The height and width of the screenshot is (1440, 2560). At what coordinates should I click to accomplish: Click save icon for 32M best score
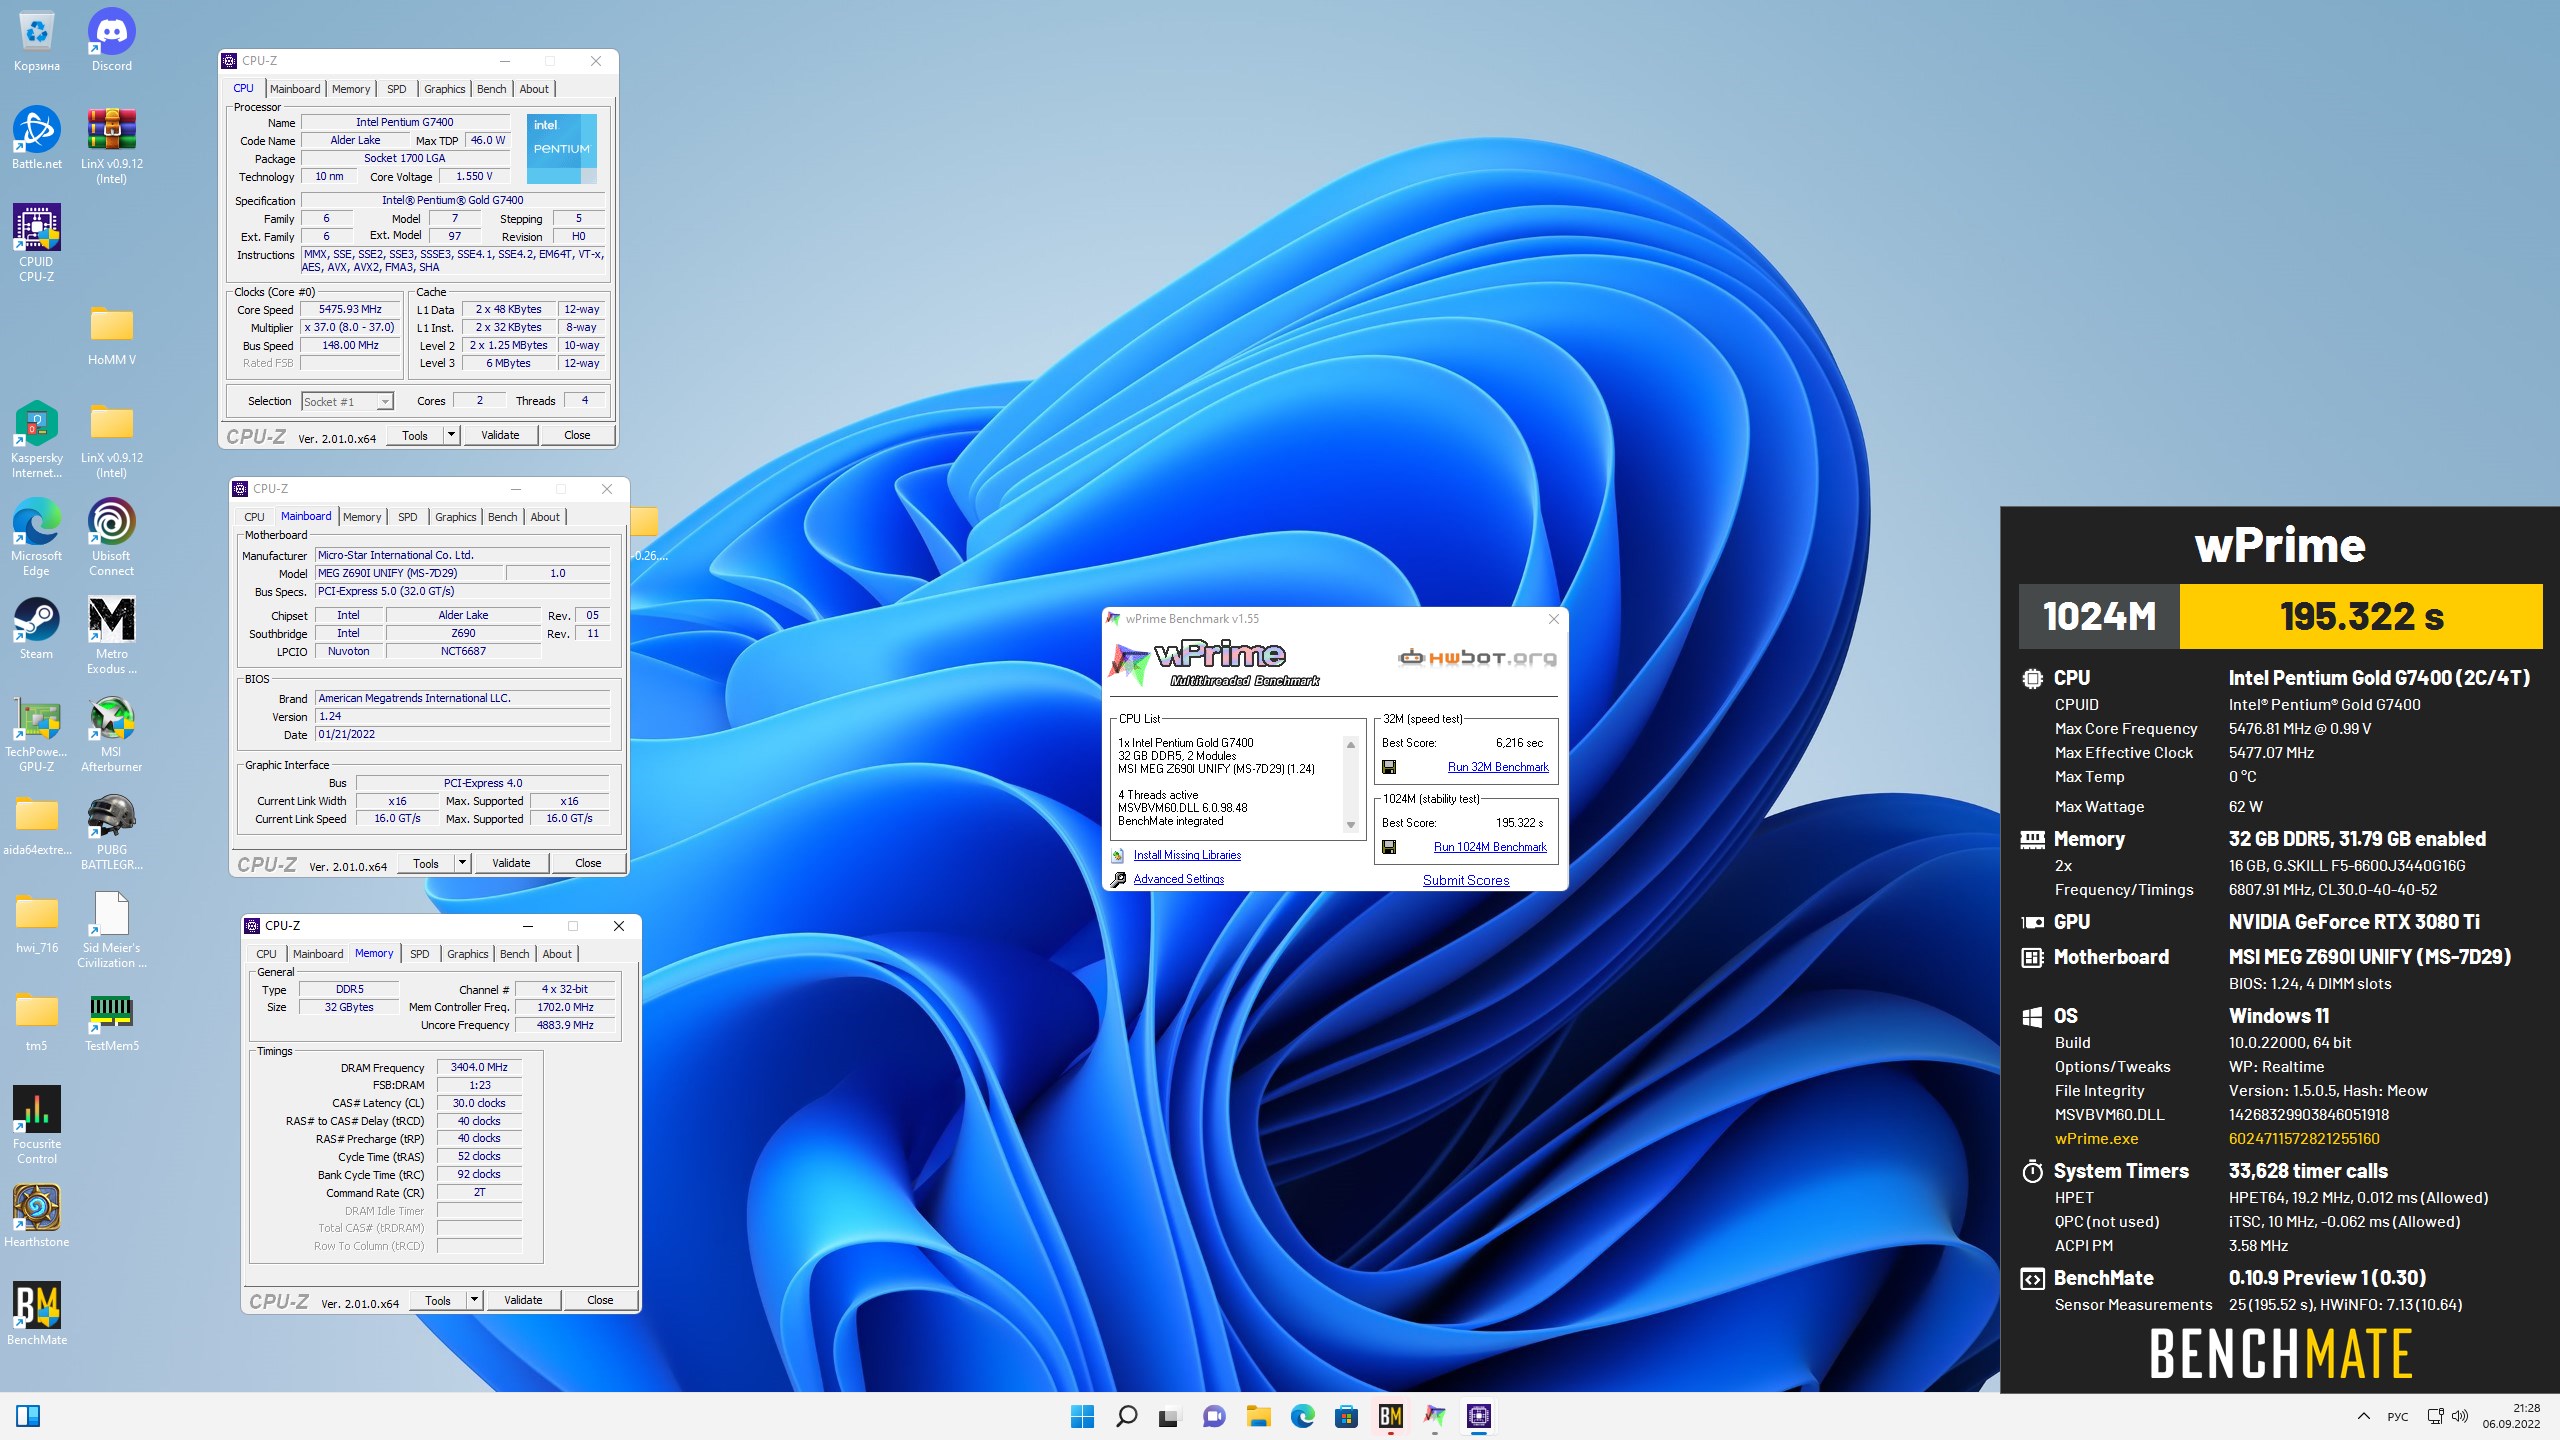click(x=1389, y=767)
